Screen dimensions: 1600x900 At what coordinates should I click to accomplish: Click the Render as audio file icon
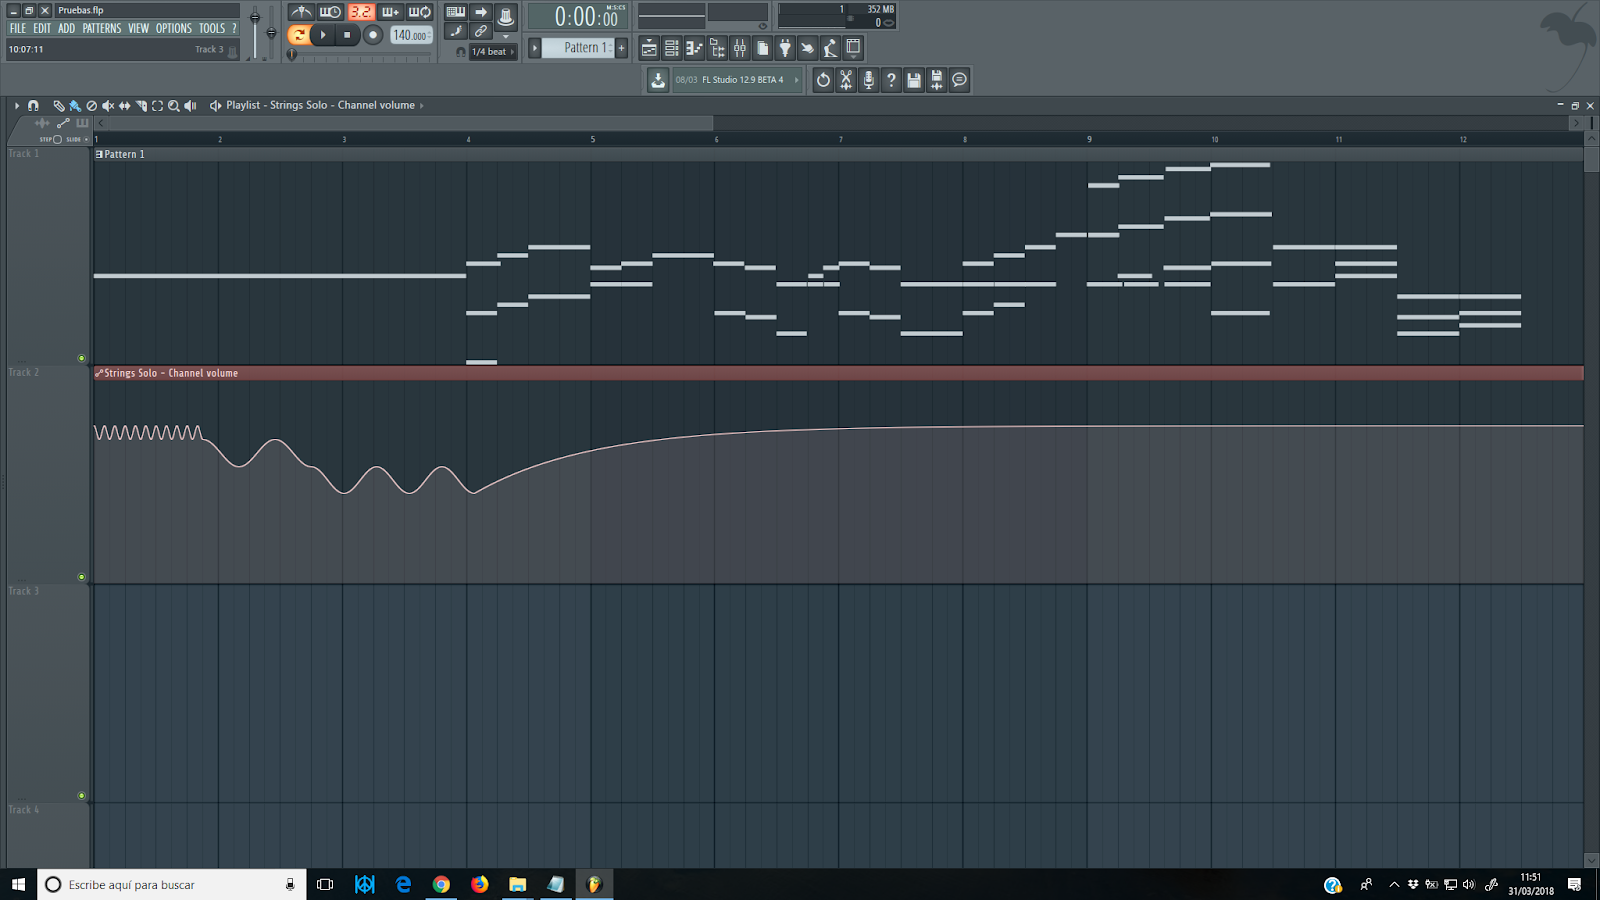tap(937, 80)
